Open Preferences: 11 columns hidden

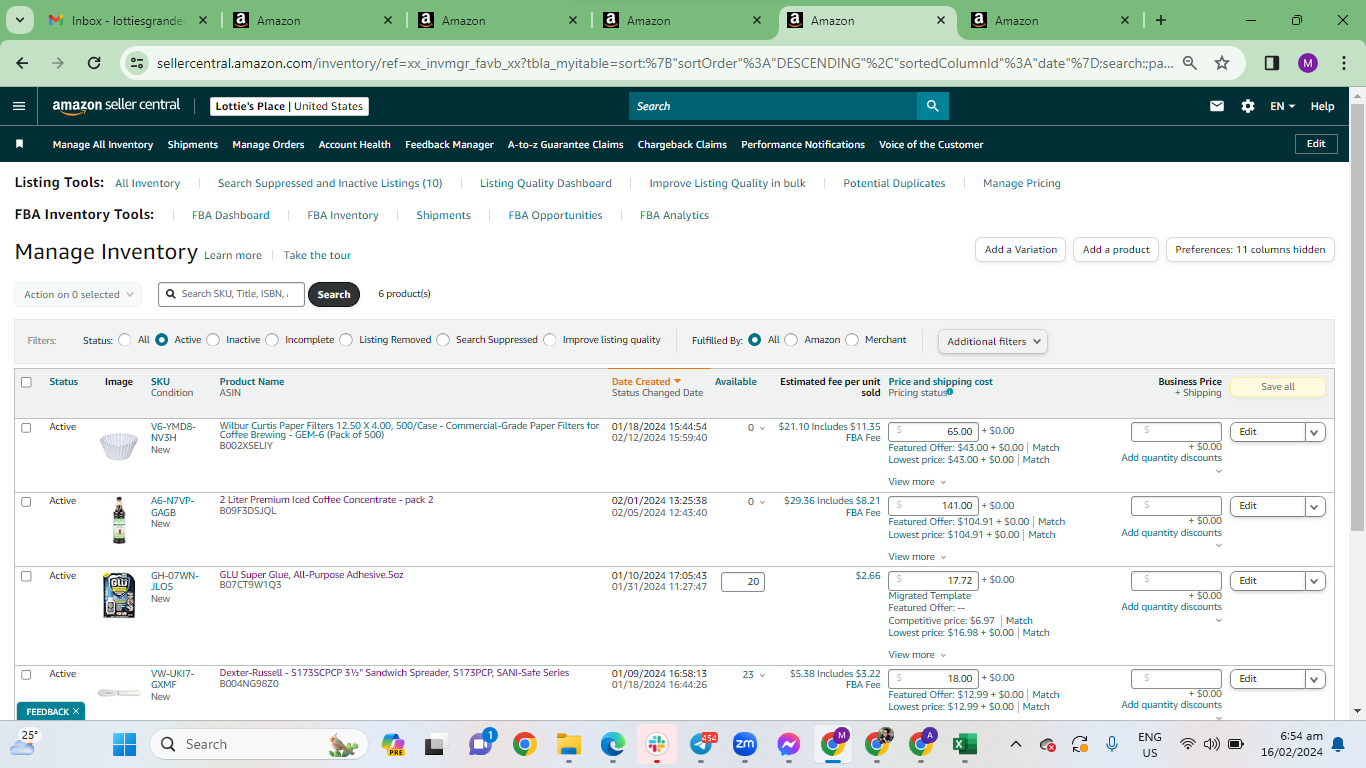click(x=1250, y=250)
